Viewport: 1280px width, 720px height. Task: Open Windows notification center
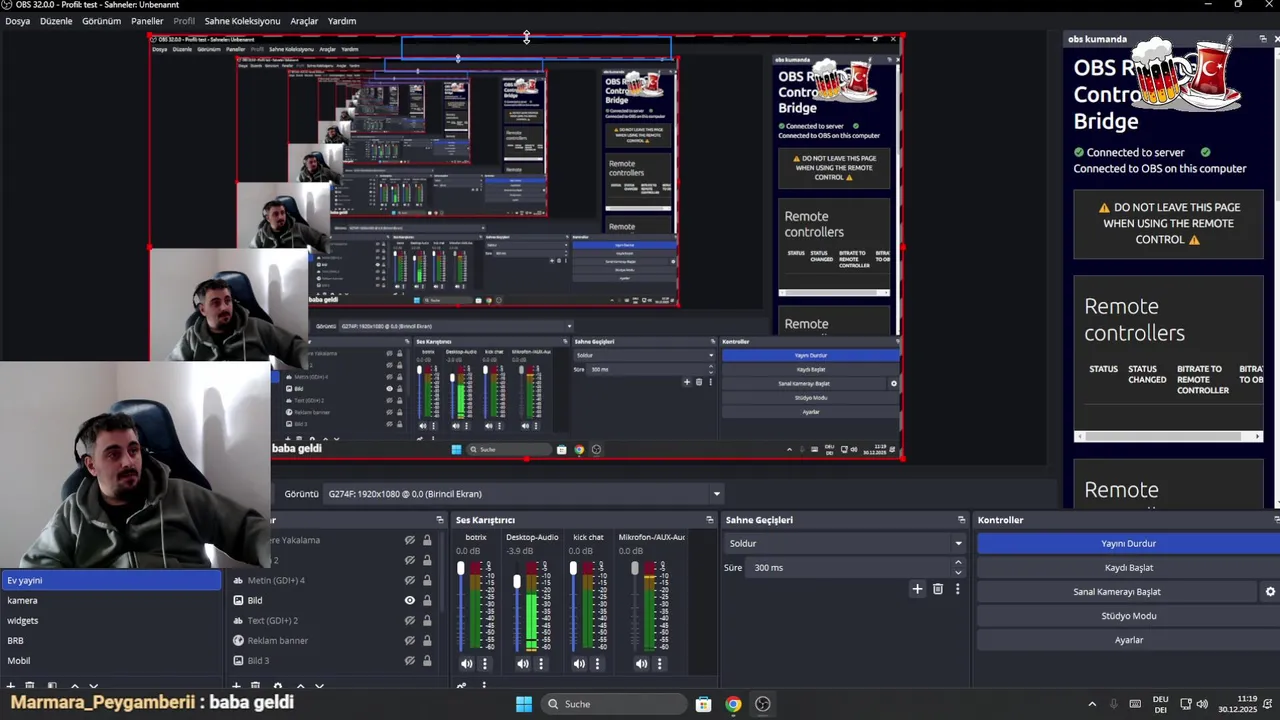[1269, 704]
